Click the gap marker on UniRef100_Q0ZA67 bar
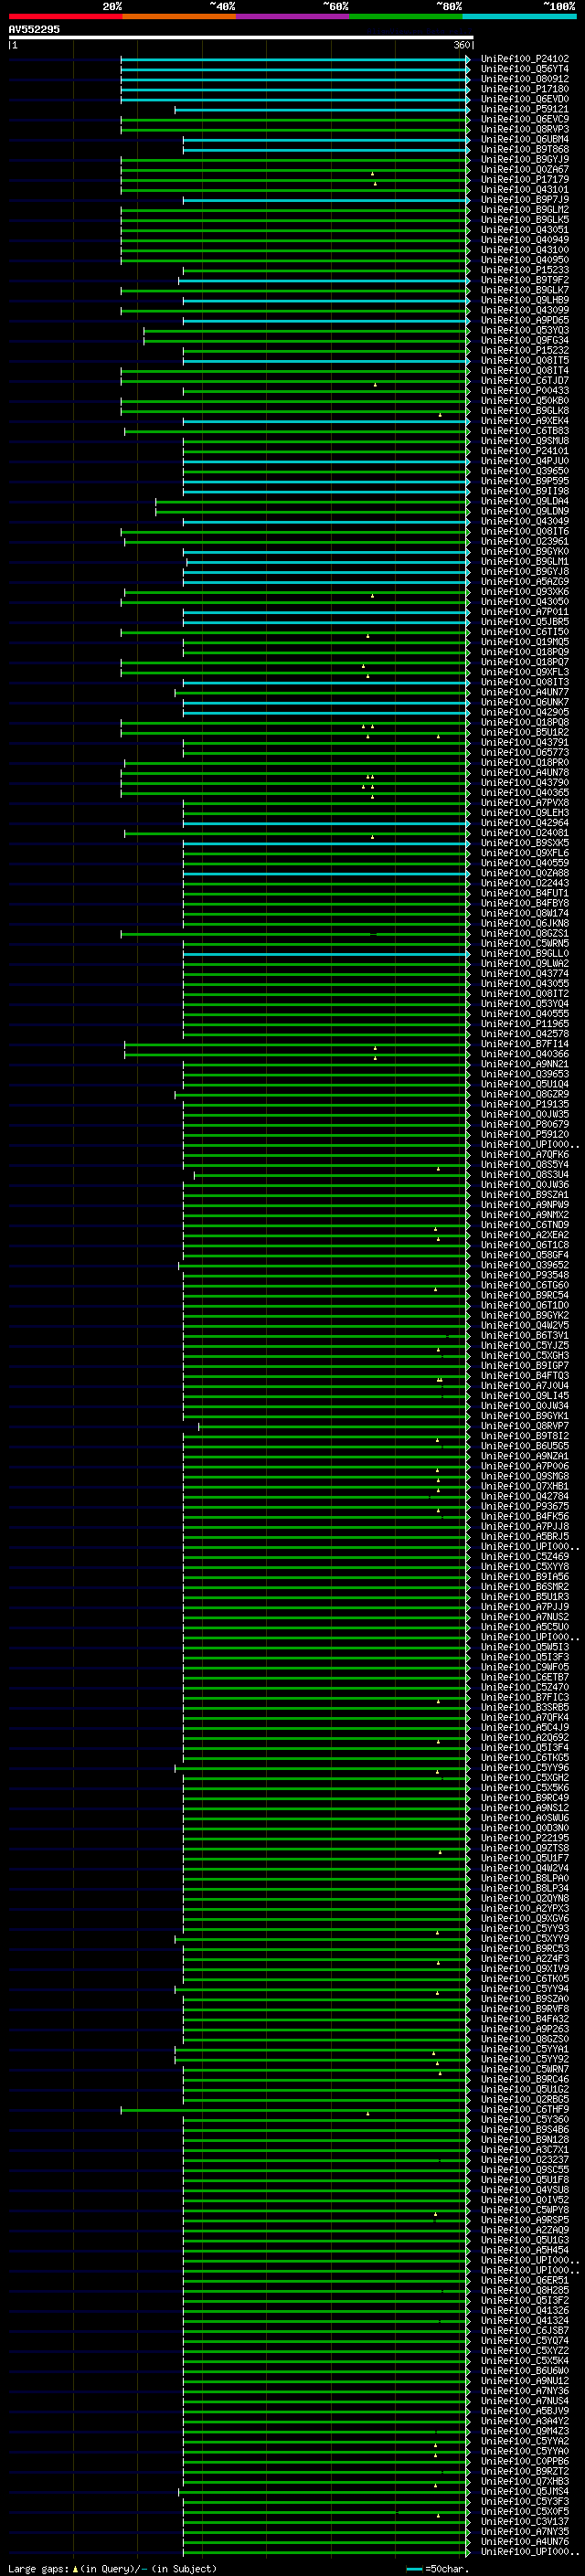 [372, 173]
